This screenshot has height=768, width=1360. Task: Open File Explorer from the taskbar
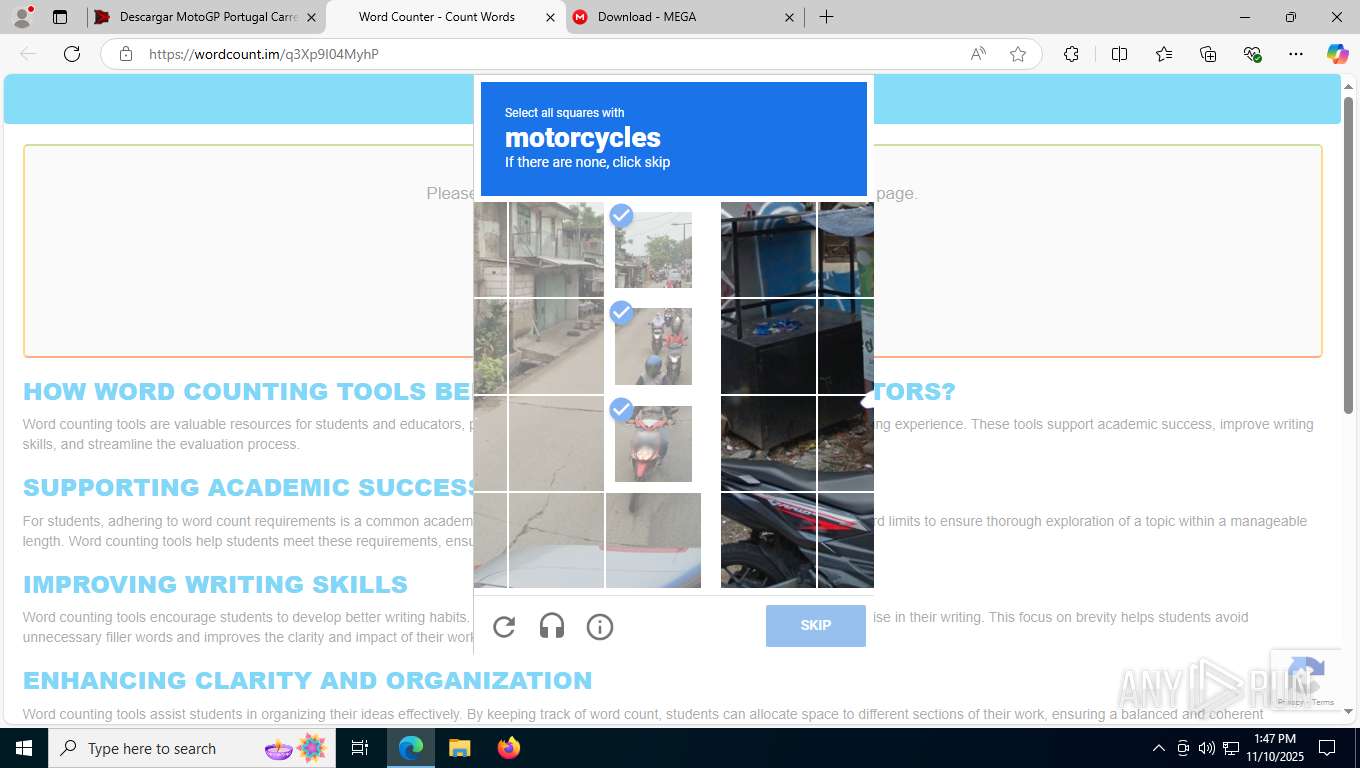[x=459, y=748]
